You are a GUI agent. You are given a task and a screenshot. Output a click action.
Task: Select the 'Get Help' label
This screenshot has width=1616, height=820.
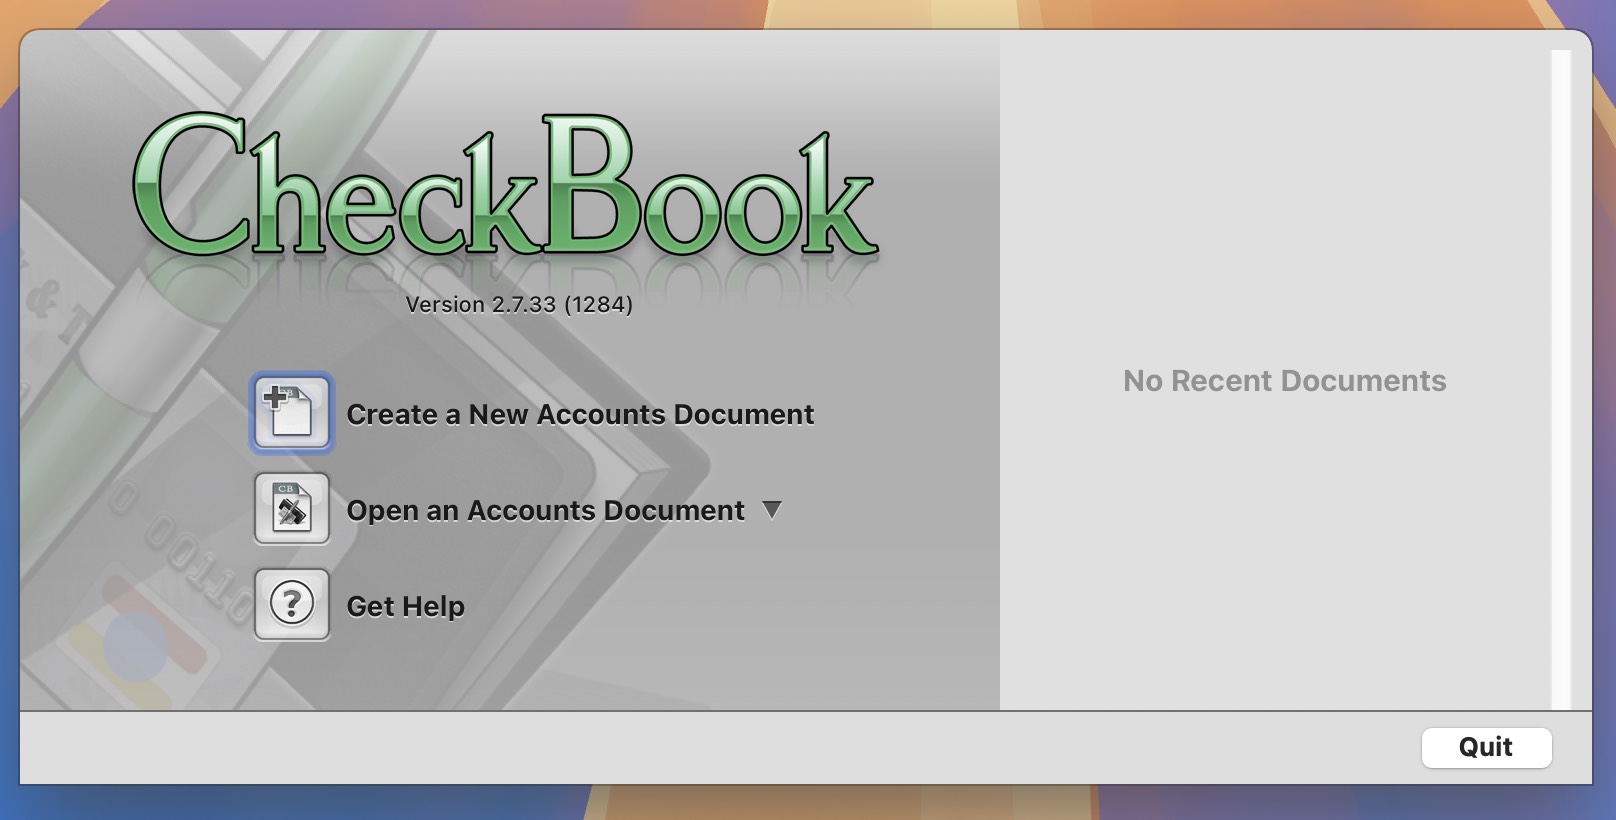(405, 606)
